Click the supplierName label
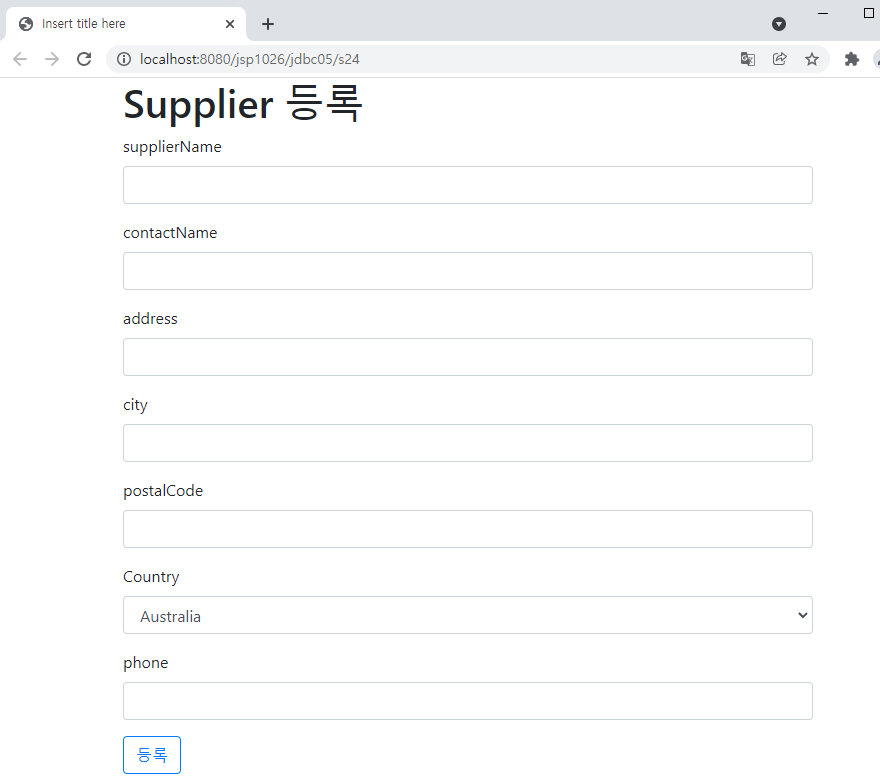The image size is (880, 780). tap(172, 147)
